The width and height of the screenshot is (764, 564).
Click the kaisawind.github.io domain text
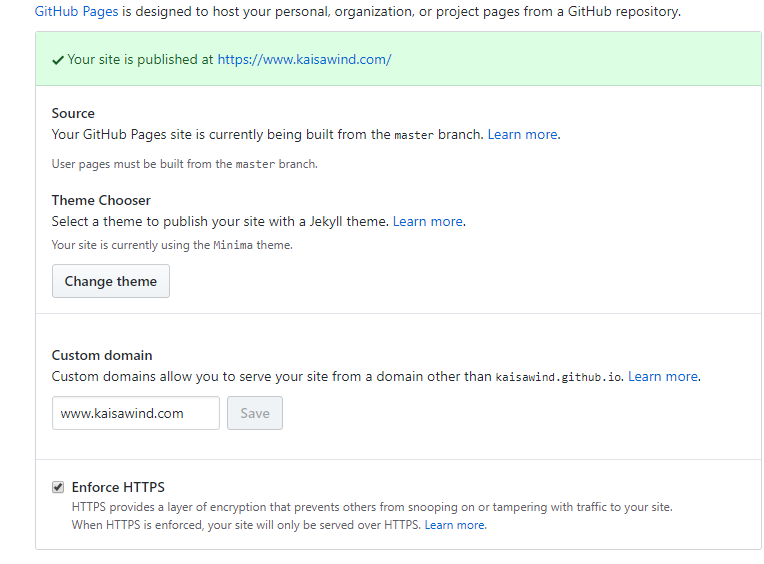pos(558,377)
